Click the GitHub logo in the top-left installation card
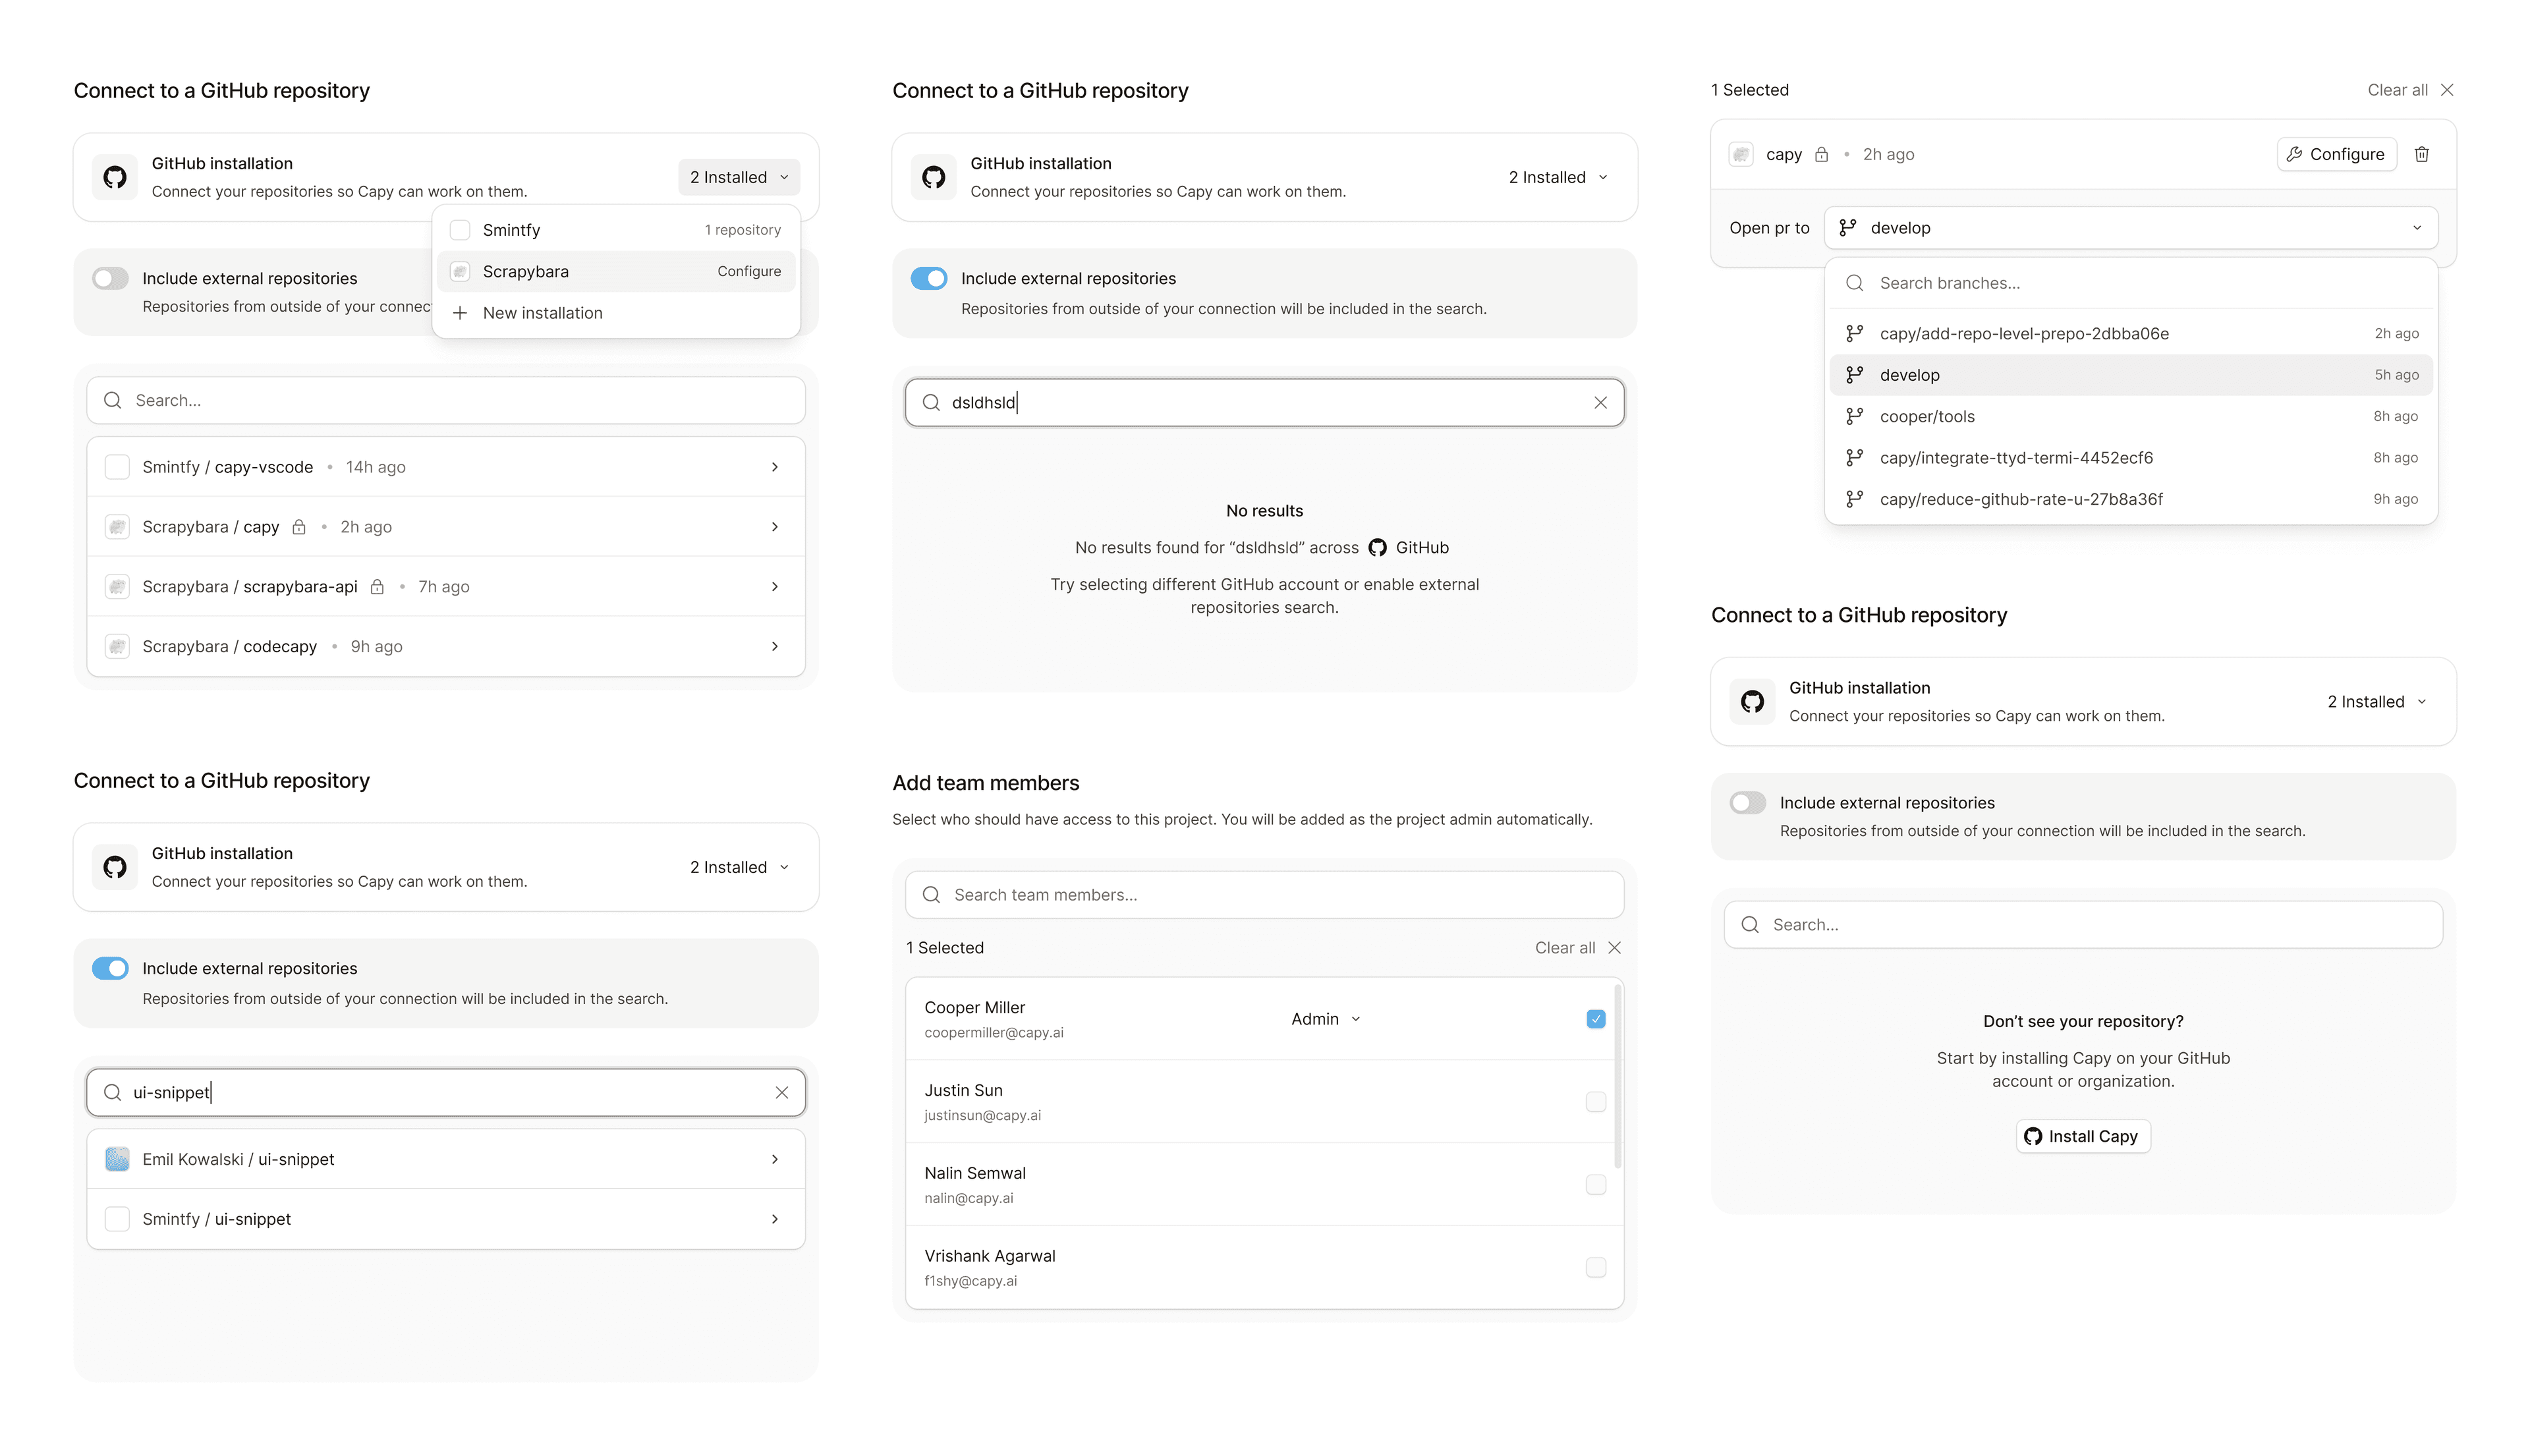The width and height of the screenshot is (2530, 1456). (x=115, y=177)
